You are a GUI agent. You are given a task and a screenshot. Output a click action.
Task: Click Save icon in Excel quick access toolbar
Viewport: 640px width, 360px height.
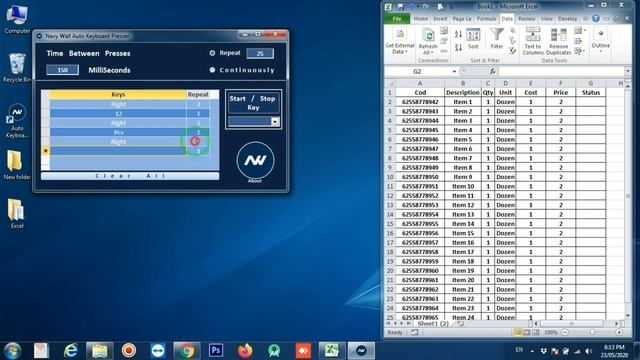(x=401, y=7)
